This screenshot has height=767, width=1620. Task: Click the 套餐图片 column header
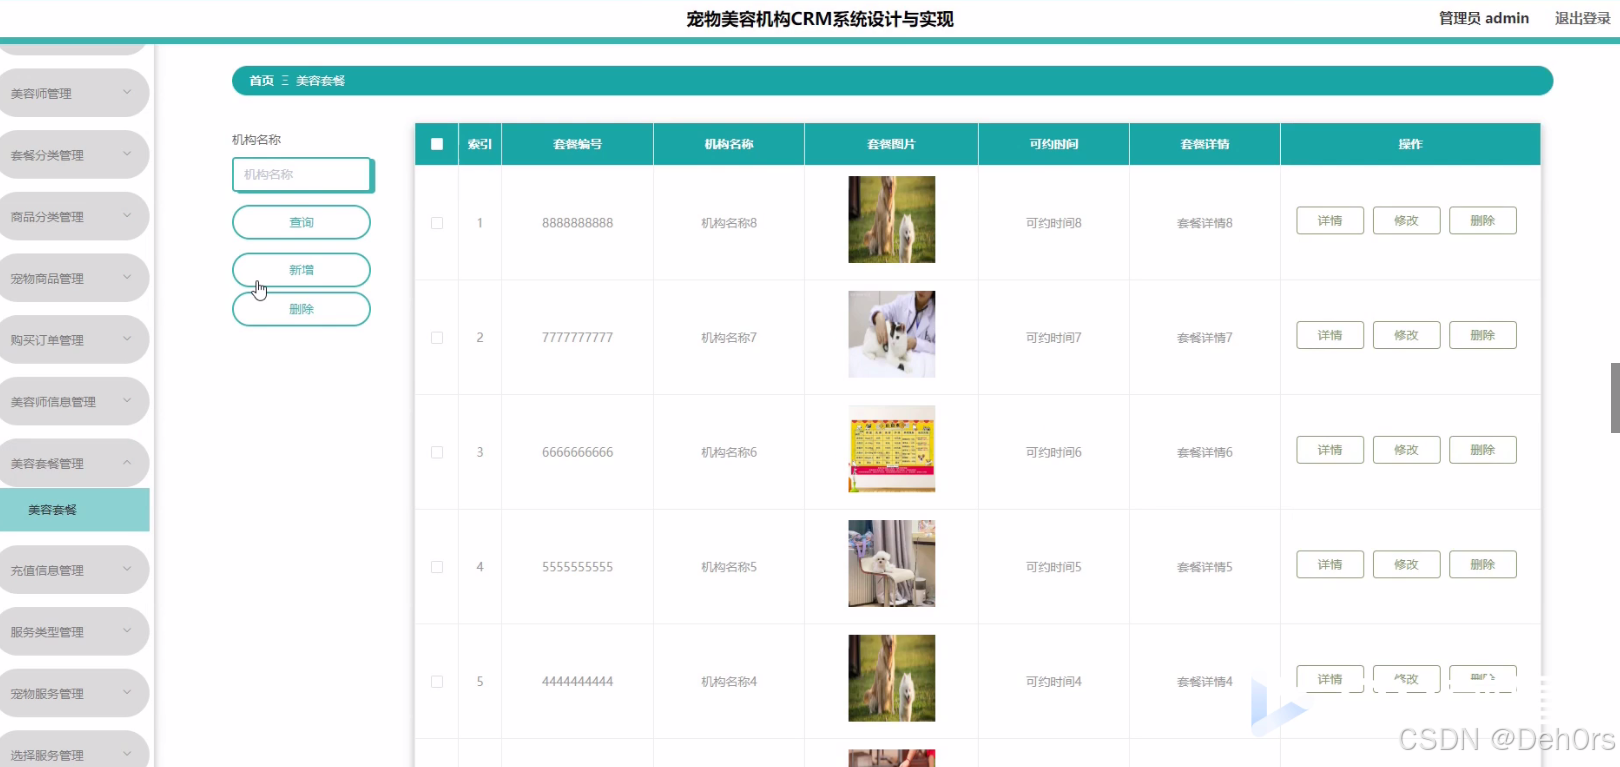pos(891,144)
